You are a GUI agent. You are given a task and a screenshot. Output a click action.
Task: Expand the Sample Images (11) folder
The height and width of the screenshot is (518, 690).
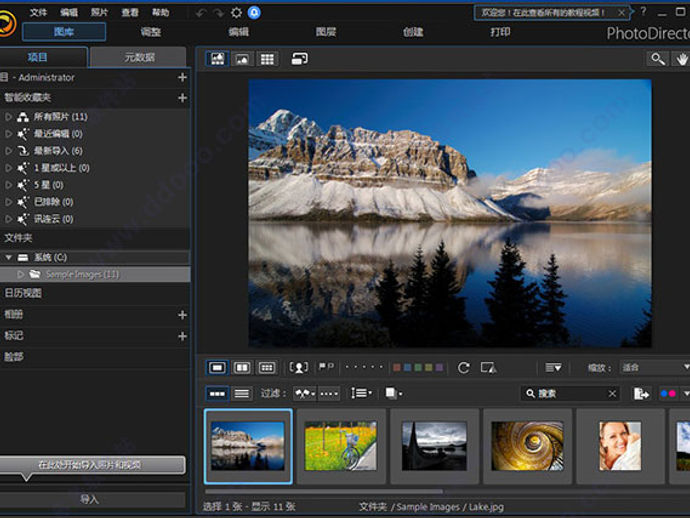click(x=20, y=275)
